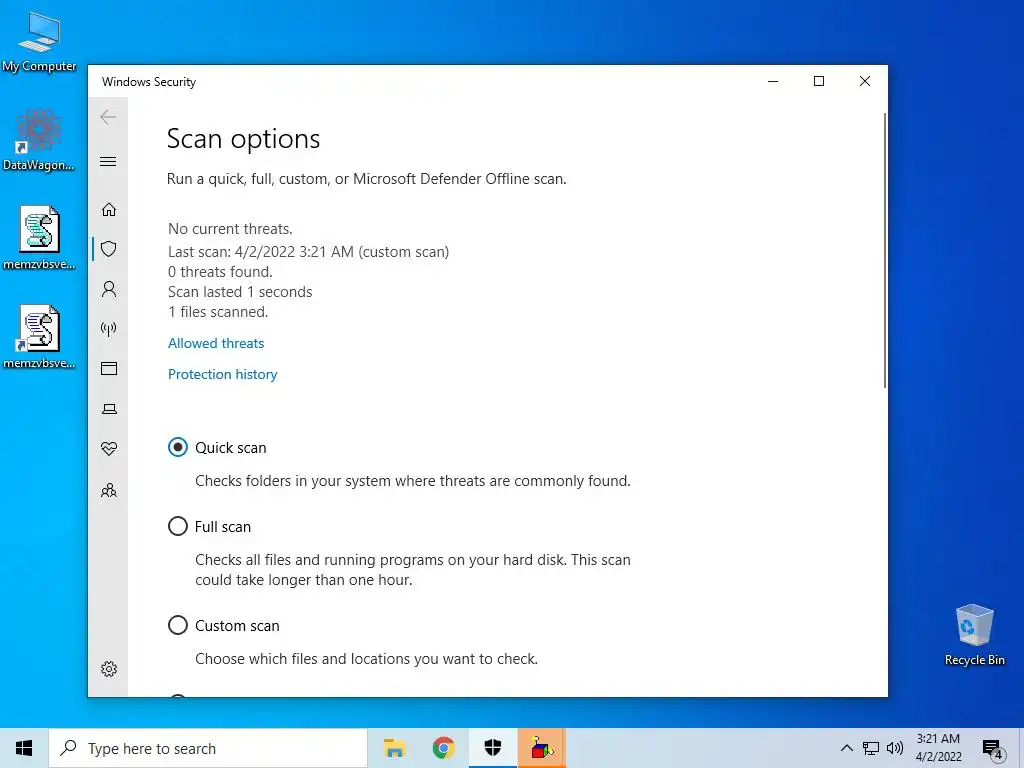Select the Custom scan option
The height and width of the screenshot is (768, 1024).
[x=178, y=626]
